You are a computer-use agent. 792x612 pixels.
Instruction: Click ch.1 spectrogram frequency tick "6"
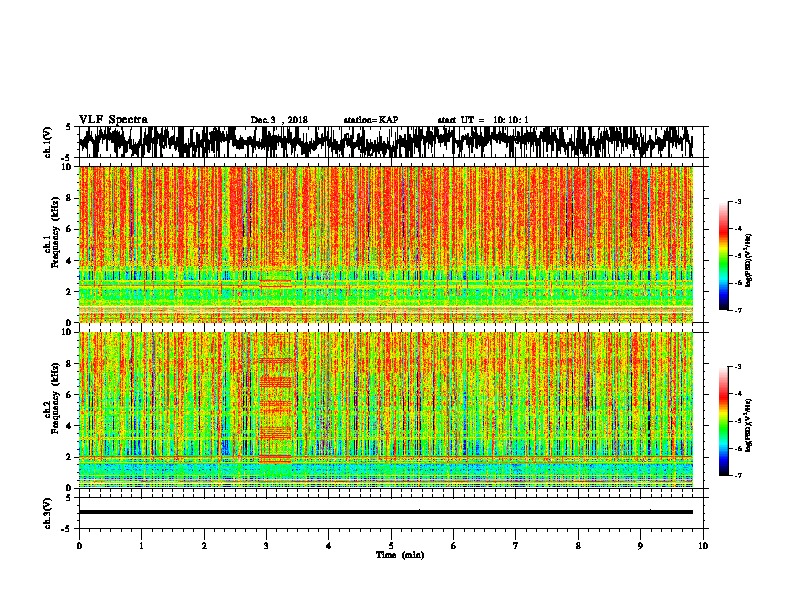[70, 229]
